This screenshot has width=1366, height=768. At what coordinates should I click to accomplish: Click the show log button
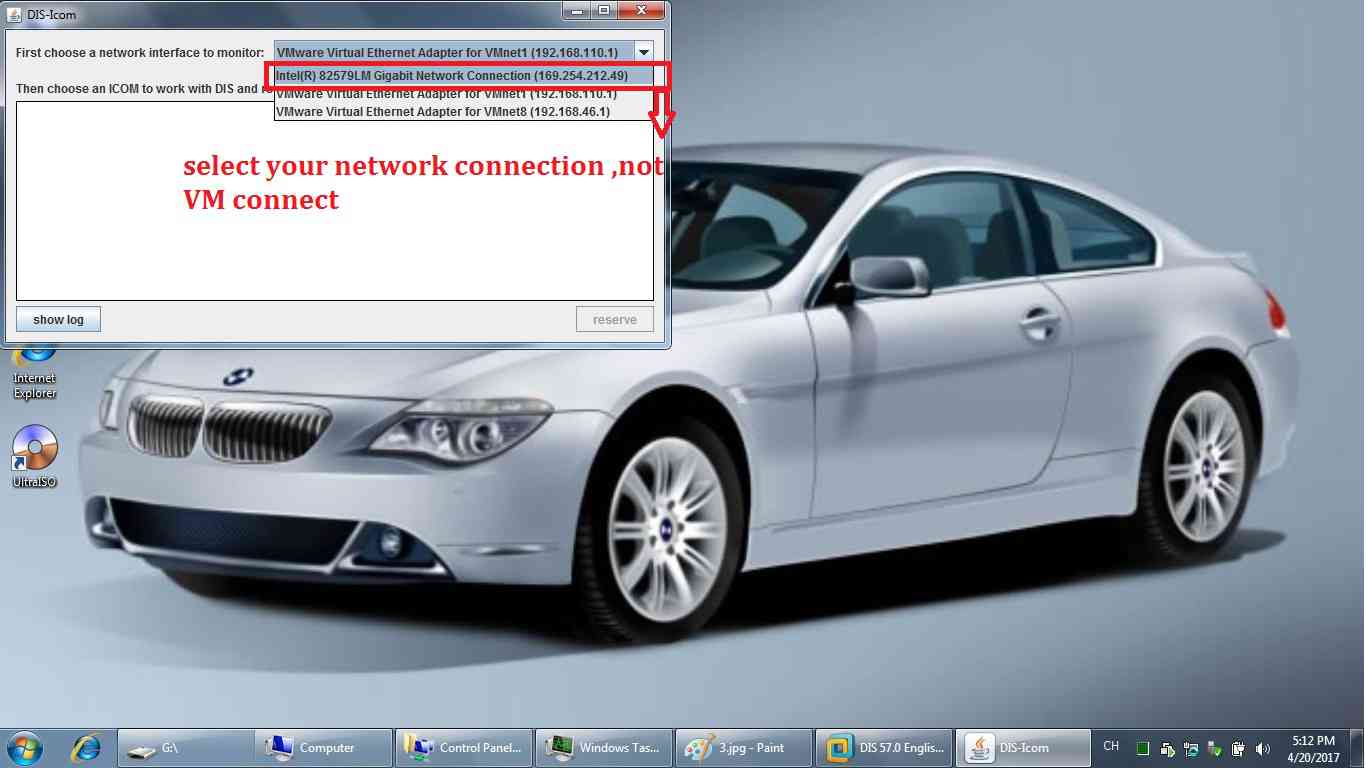click(x=58, y=320)
